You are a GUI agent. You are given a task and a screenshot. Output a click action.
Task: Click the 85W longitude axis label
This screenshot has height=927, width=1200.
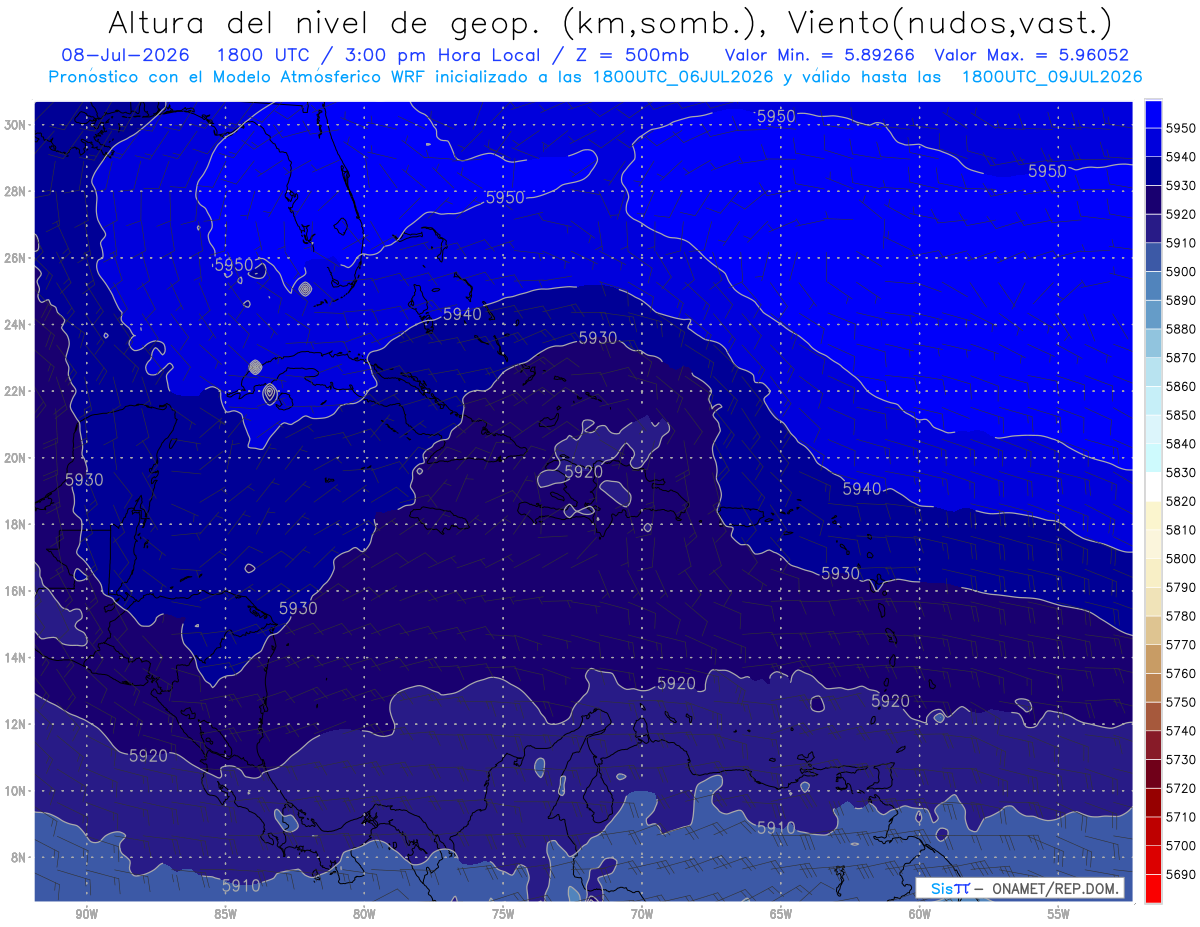pyautogui.click(x=225, y=914)
